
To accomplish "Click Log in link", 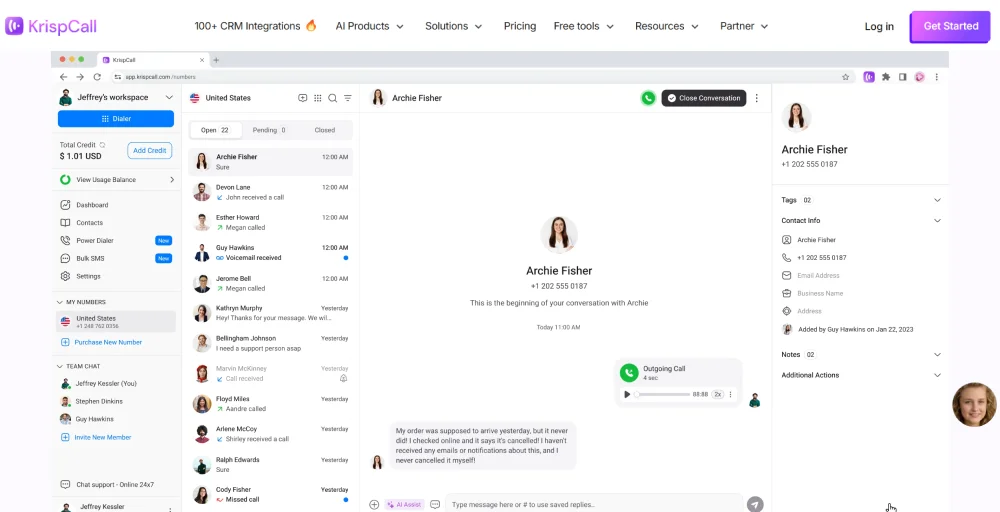I will 879,27.
